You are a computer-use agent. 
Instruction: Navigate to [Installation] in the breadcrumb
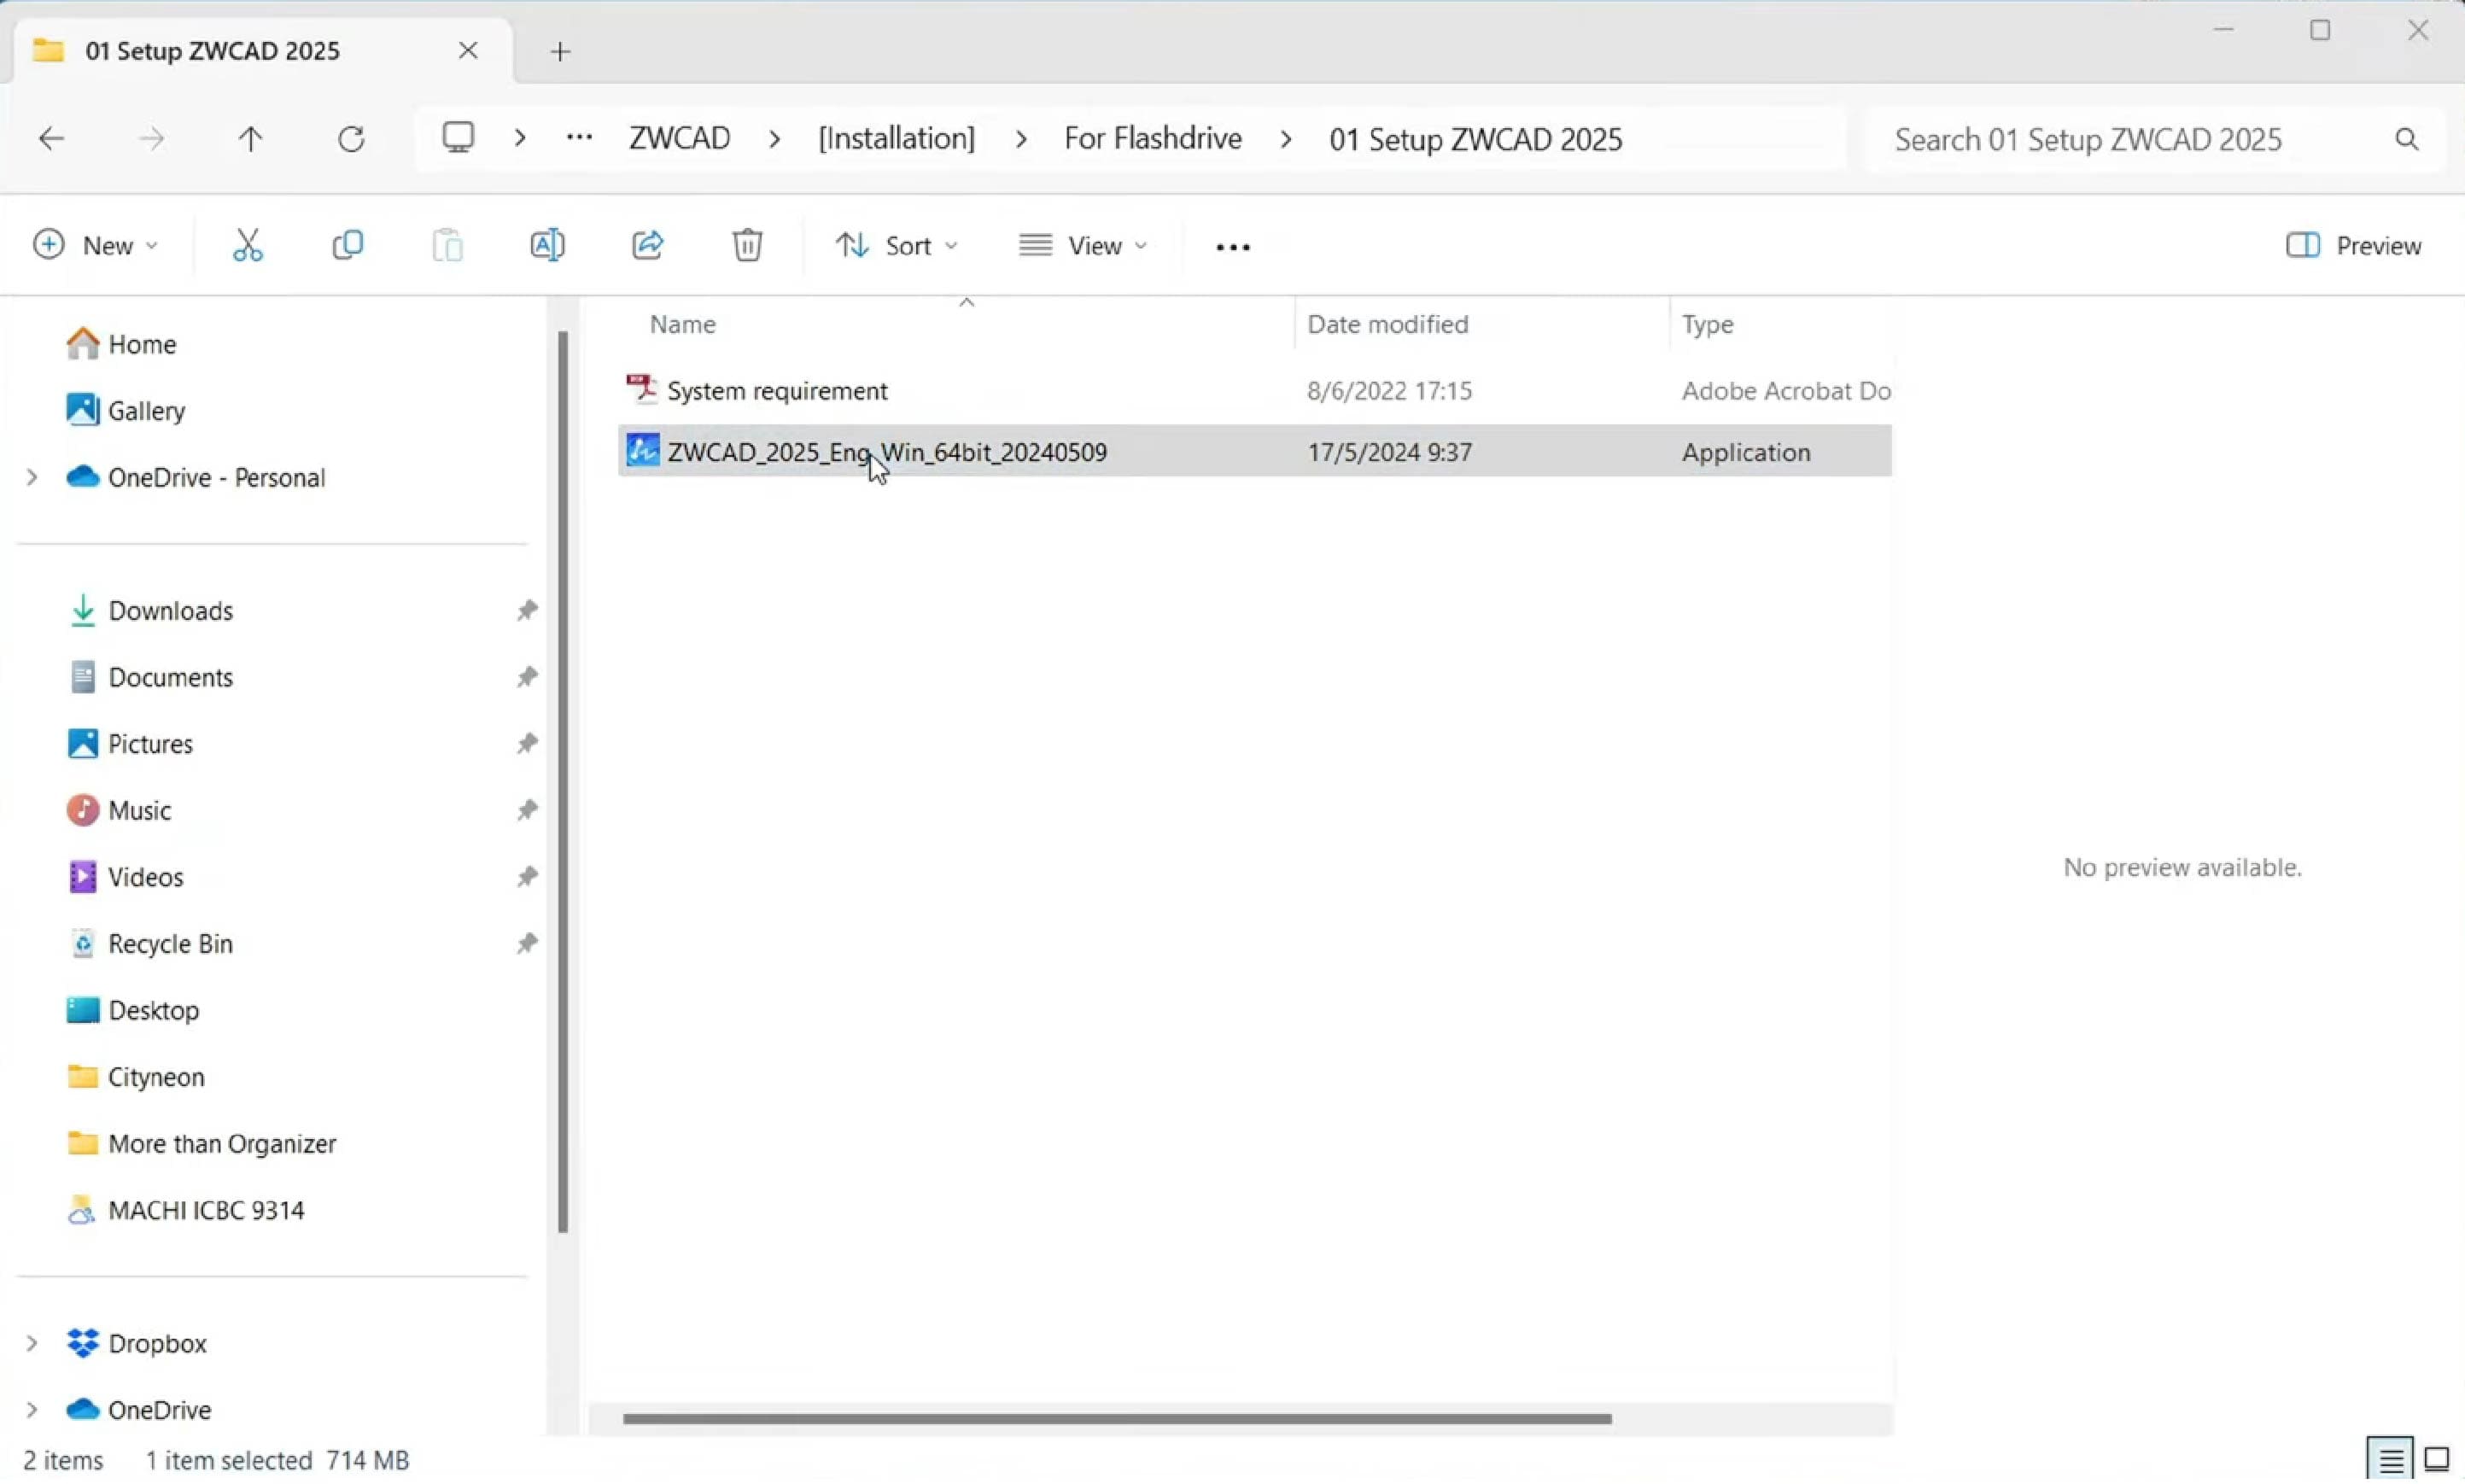click(896, 138)
